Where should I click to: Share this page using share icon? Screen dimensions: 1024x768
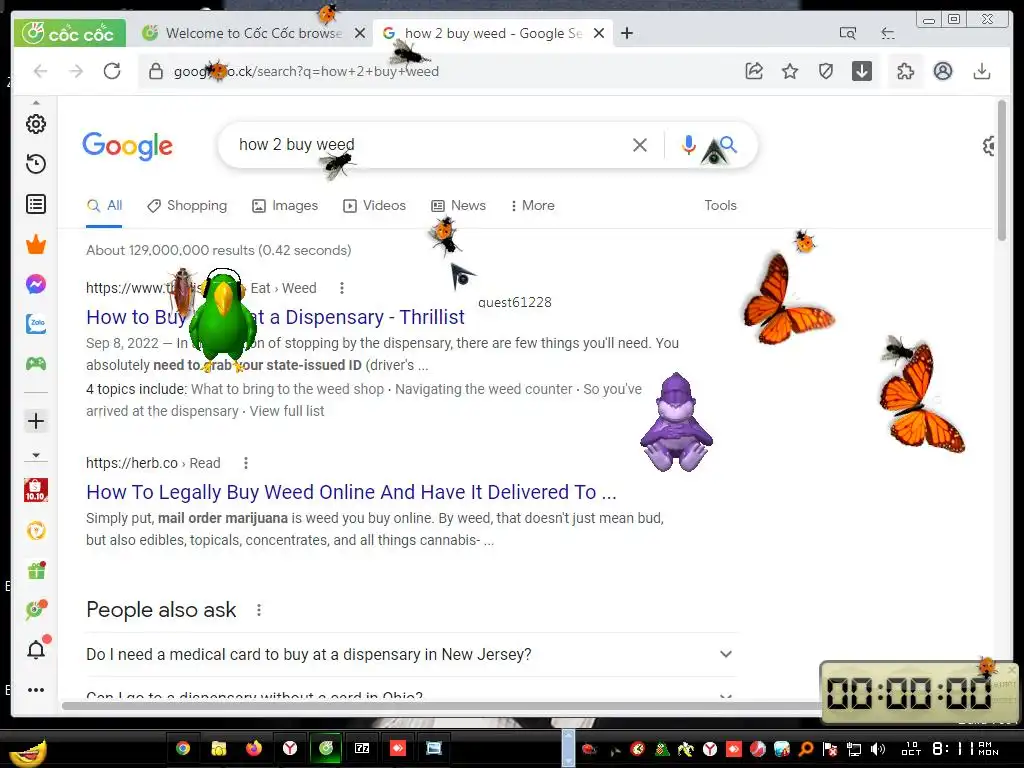(754, 71)
